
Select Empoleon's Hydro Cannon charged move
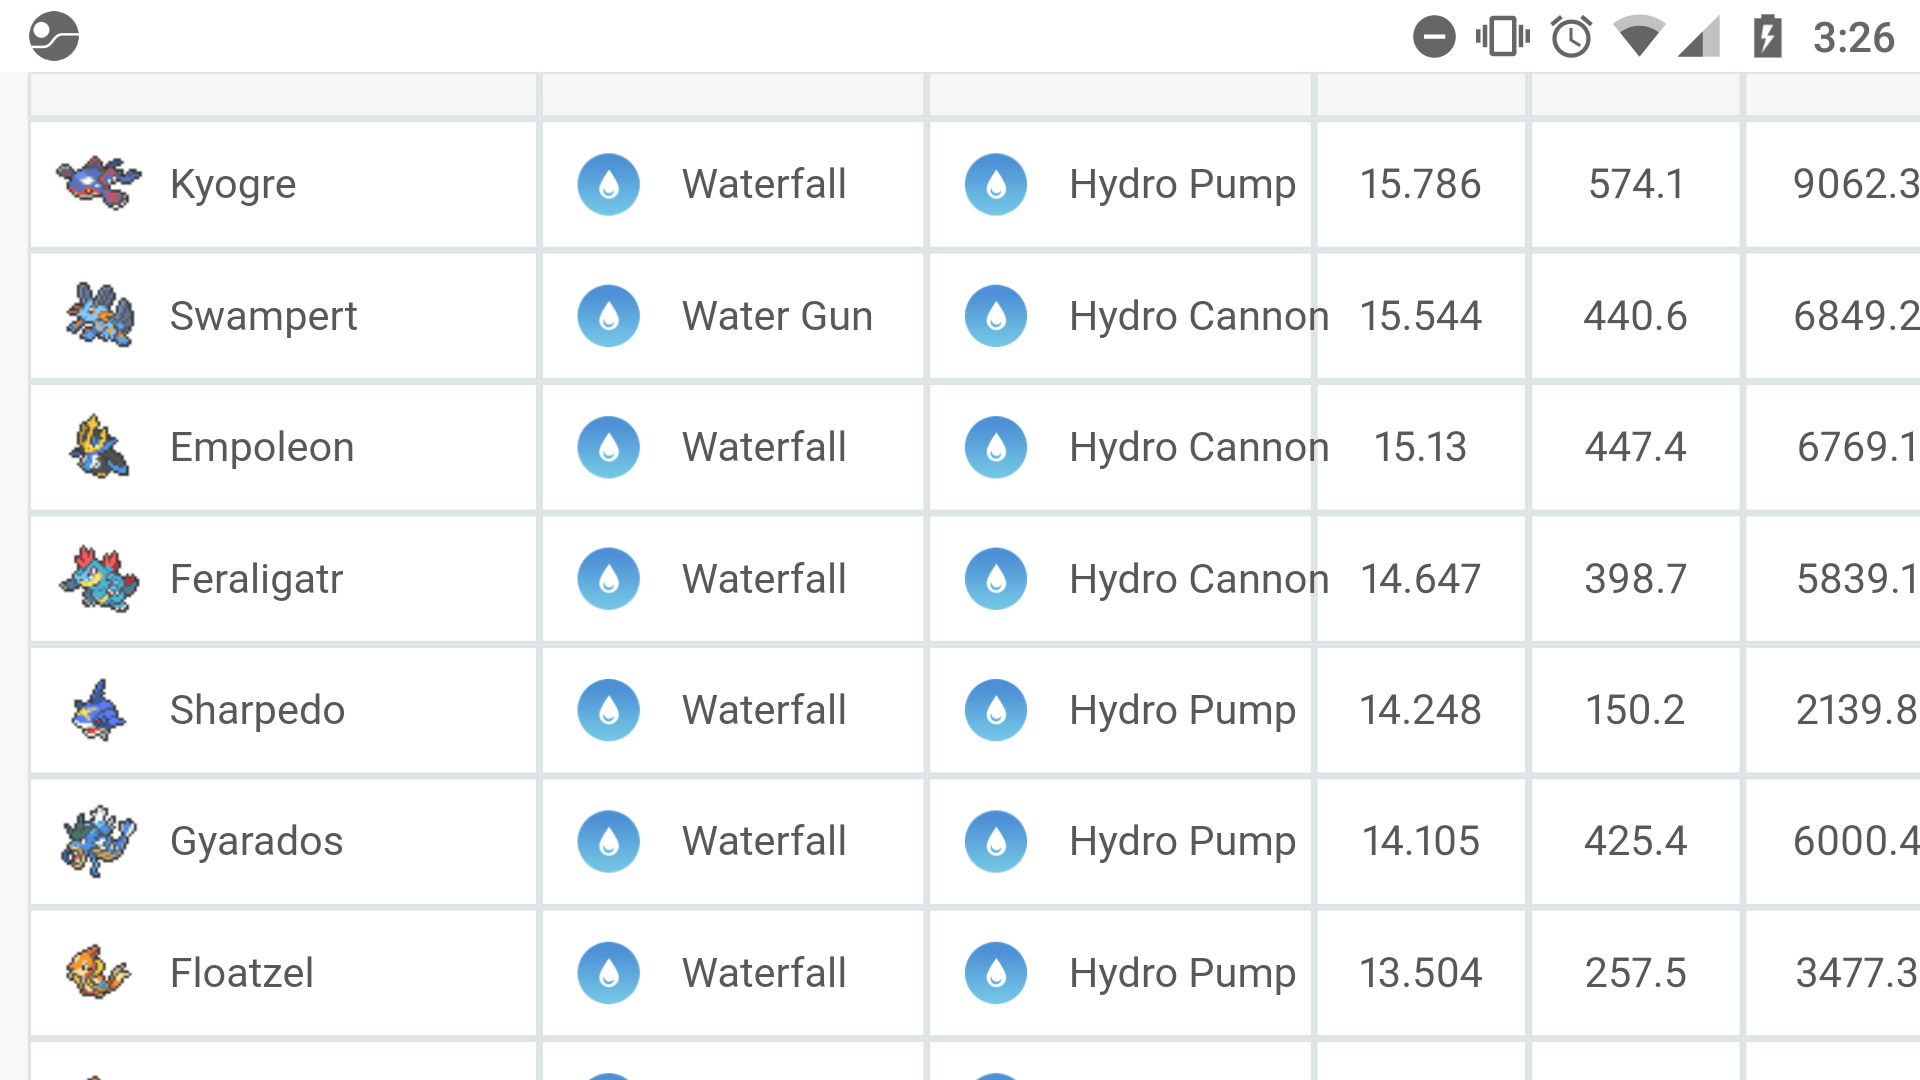click(1199, 447)
